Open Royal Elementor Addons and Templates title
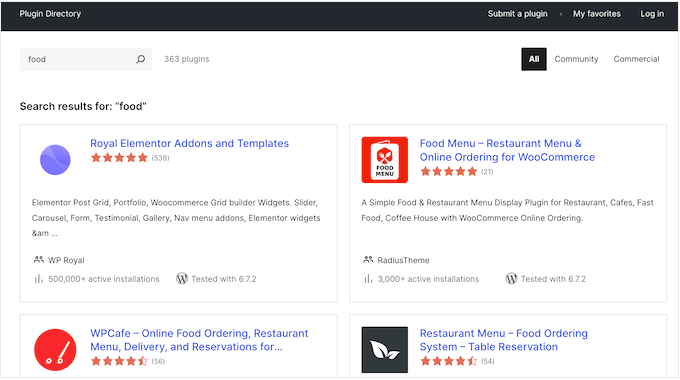The image size is (680, 380). click(190, 144)
